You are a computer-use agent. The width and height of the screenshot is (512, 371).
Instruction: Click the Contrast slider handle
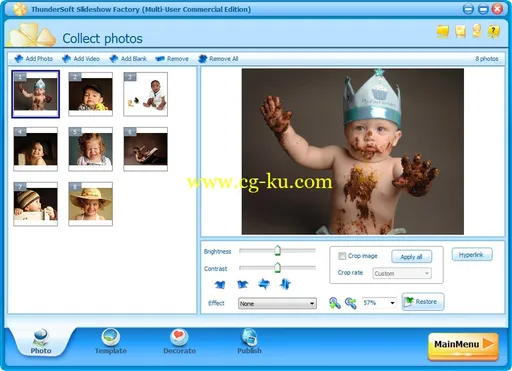[x=277, y=268]
